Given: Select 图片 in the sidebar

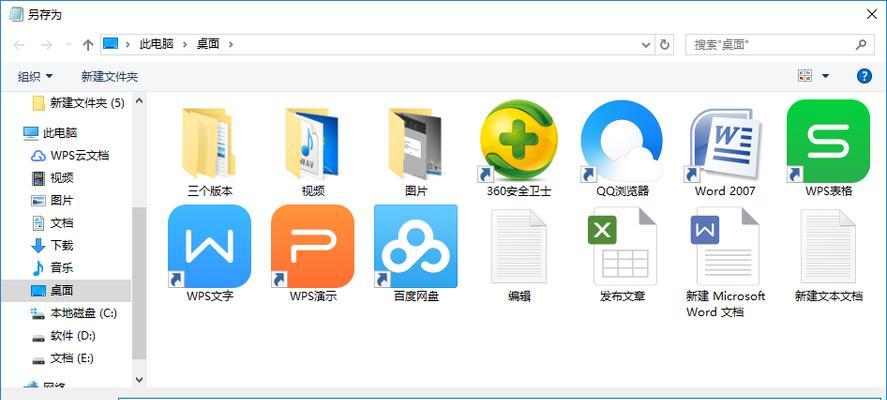Looking at the screenshot, I should [53, 200].
